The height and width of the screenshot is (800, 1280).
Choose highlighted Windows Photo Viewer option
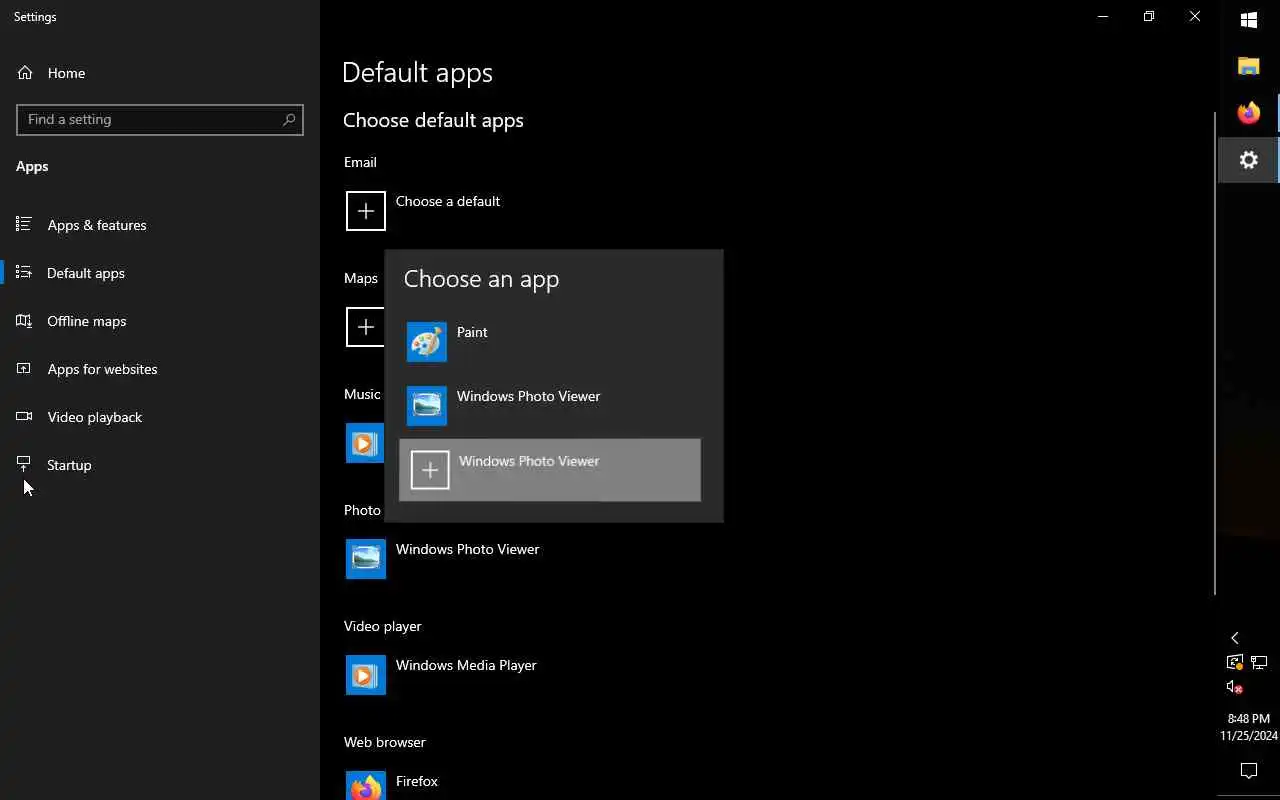(549, 470)
